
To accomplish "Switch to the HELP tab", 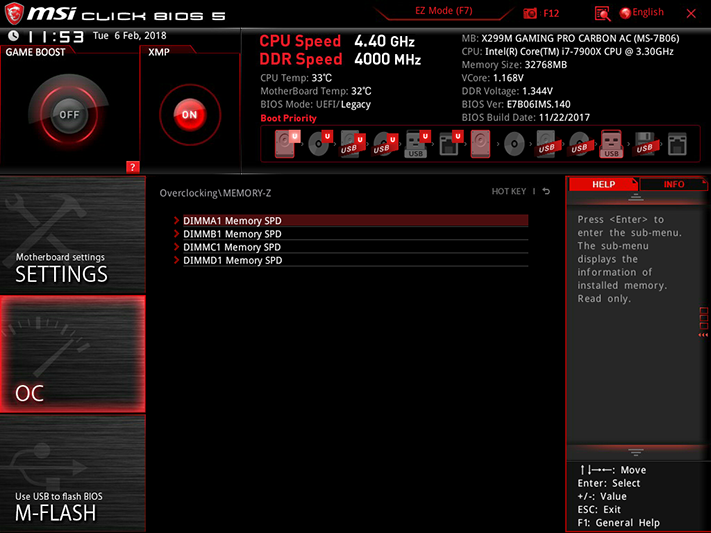I will (x=603, y=184).
